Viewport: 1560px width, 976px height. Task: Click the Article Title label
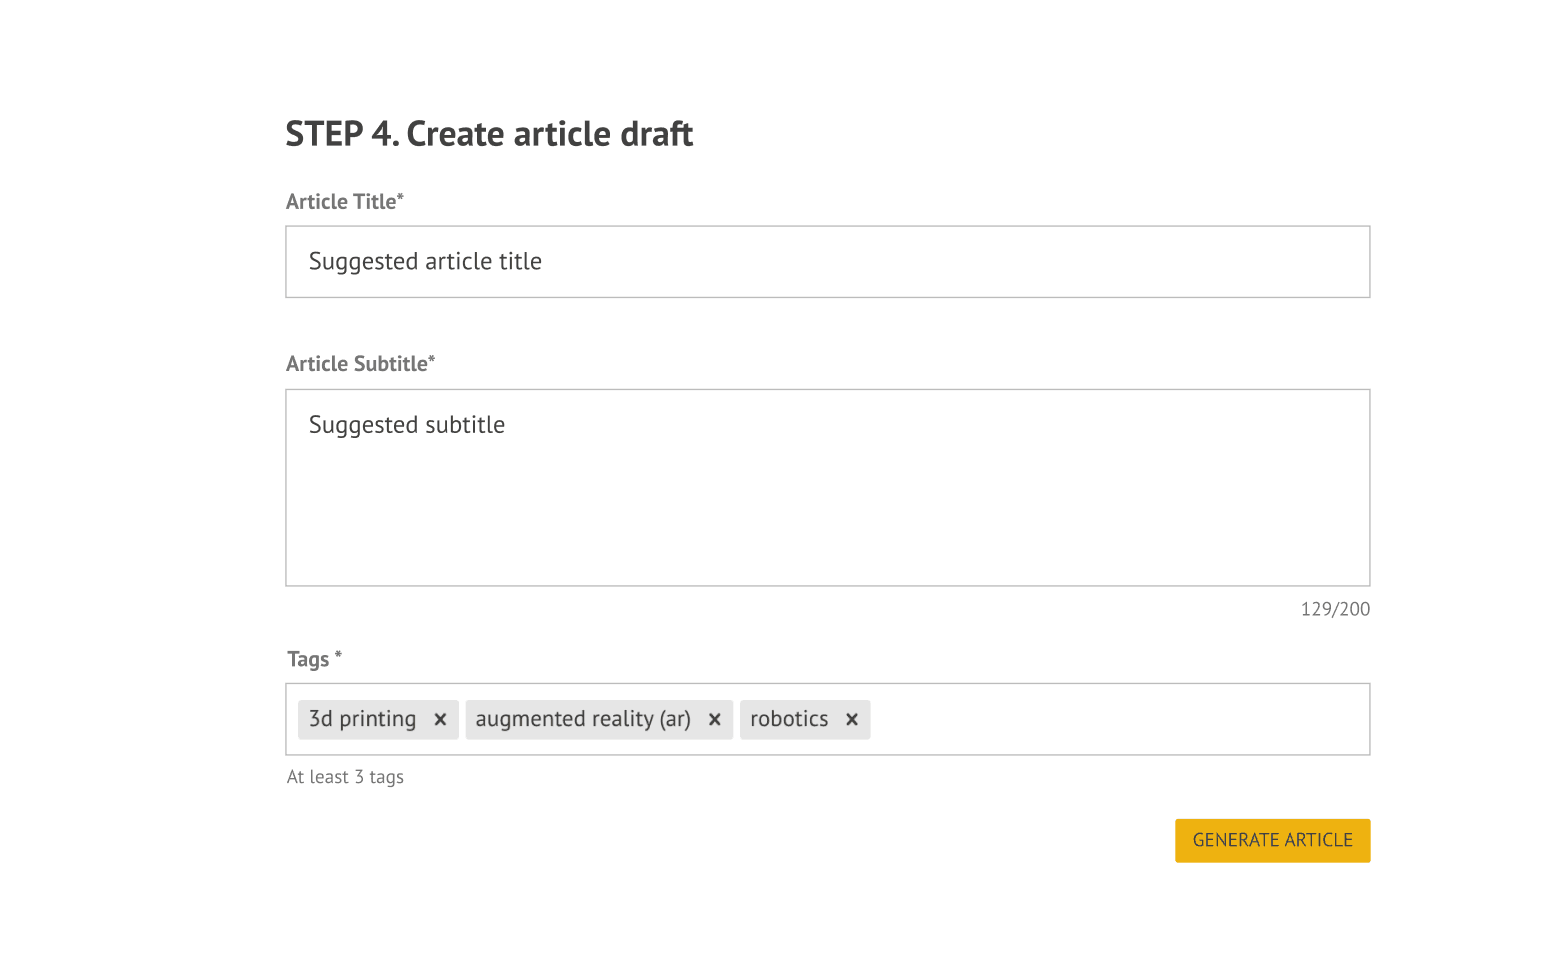click(344, 201)
